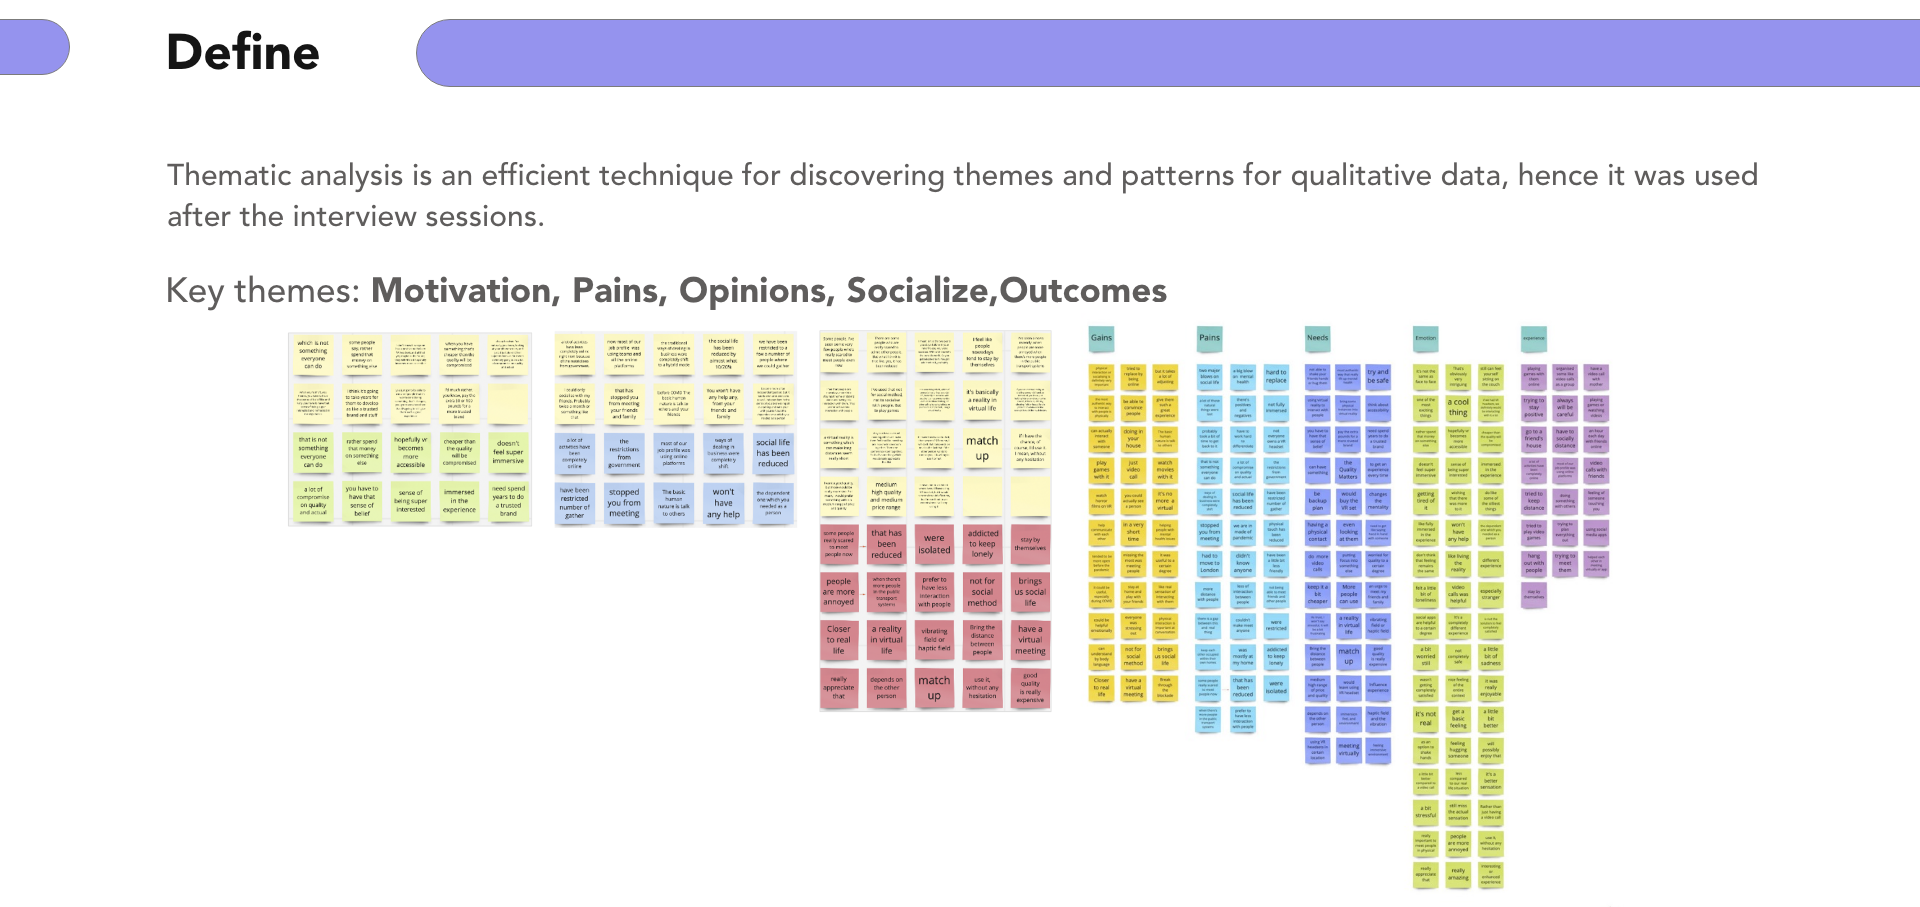Select the "had to move to London" note
Screen dimensions: 1920x907
pyautogui.click(x=1209, y=562)
